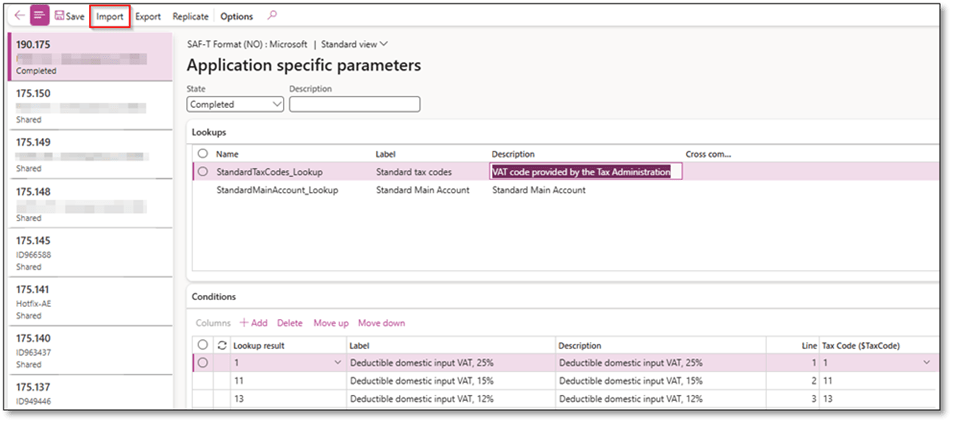The width and height of the screenshot is (953, 422).
Task: Click Import in the action bar
Action: (109, 17)
